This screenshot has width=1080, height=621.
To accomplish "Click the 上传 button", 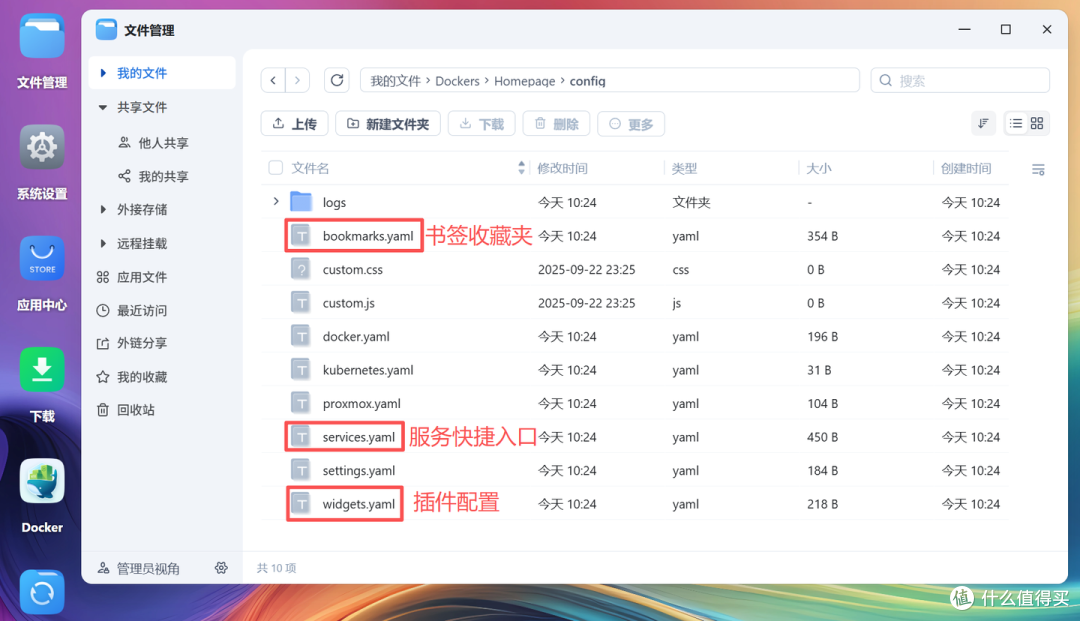I will point(294,124).
